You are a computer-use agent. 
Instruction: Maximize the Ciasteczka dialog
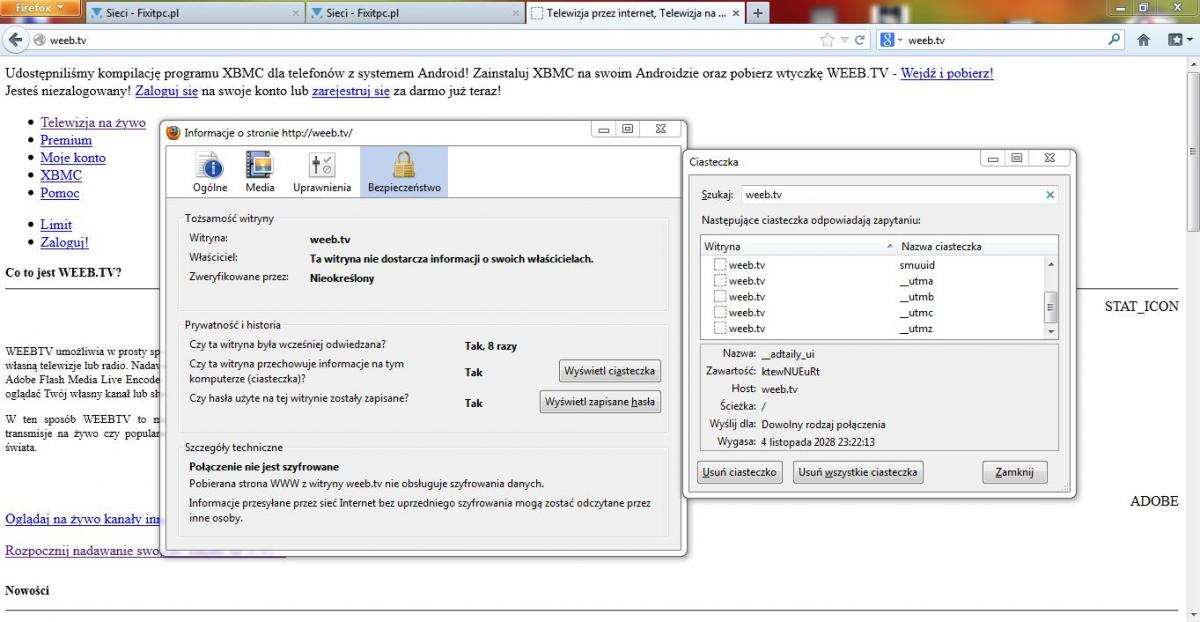tap(1017, 158)
